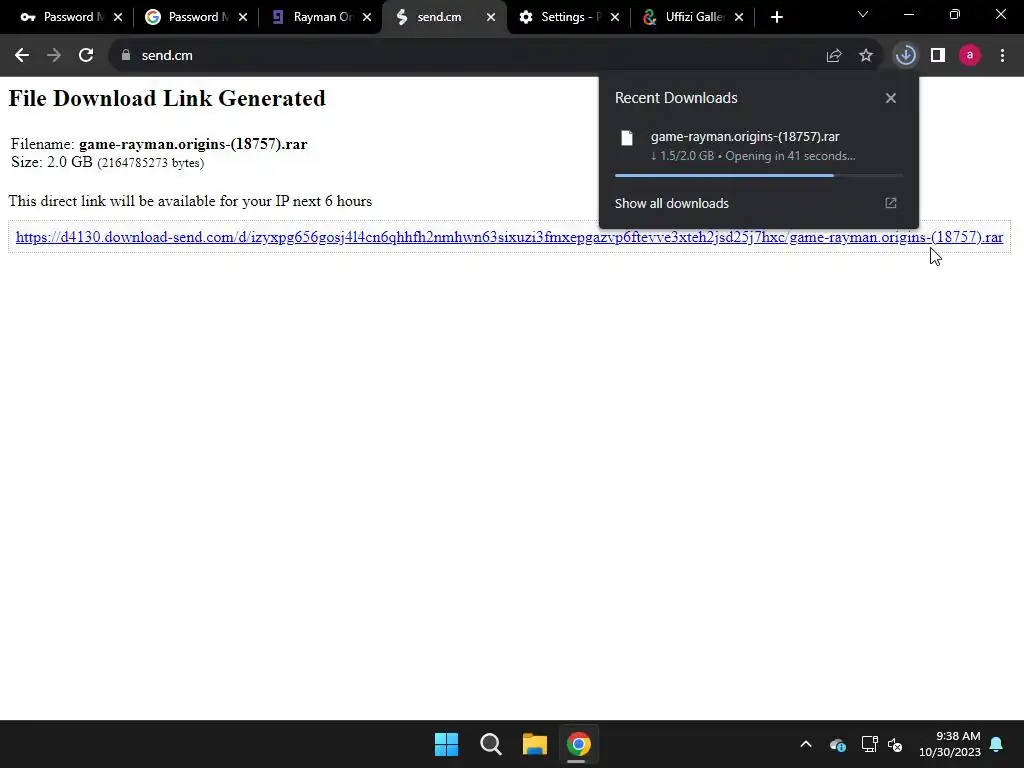1024x768 pixels.
Task: Open the browser side panel
Action: tap(938, 56)
